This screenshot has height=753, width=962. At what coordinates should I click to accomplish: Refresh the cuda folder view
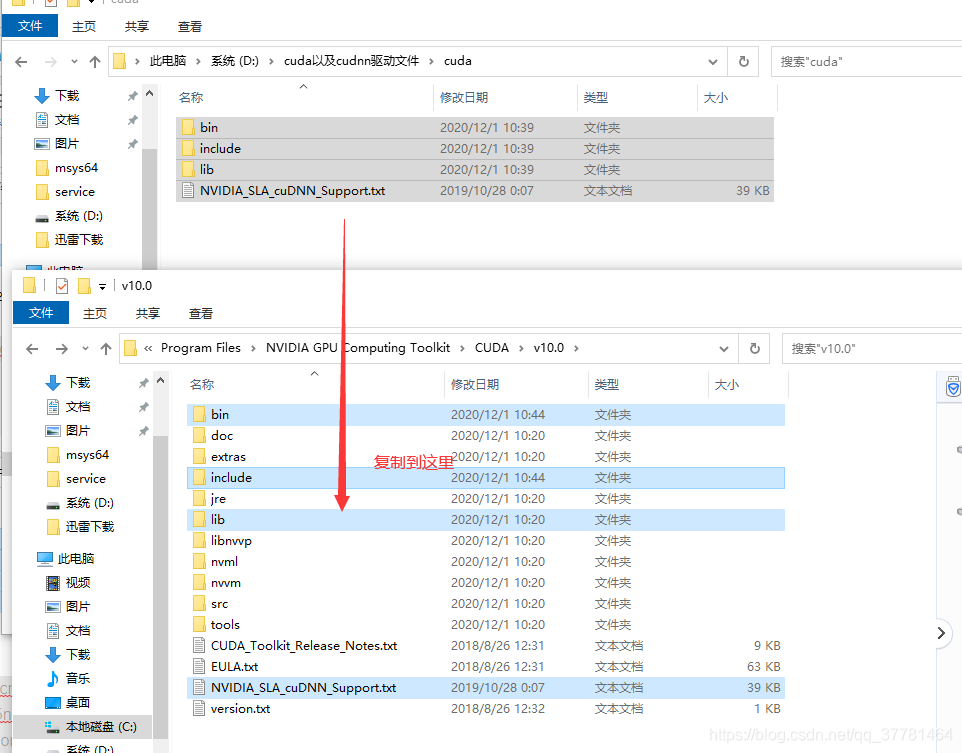pos(744,61)
